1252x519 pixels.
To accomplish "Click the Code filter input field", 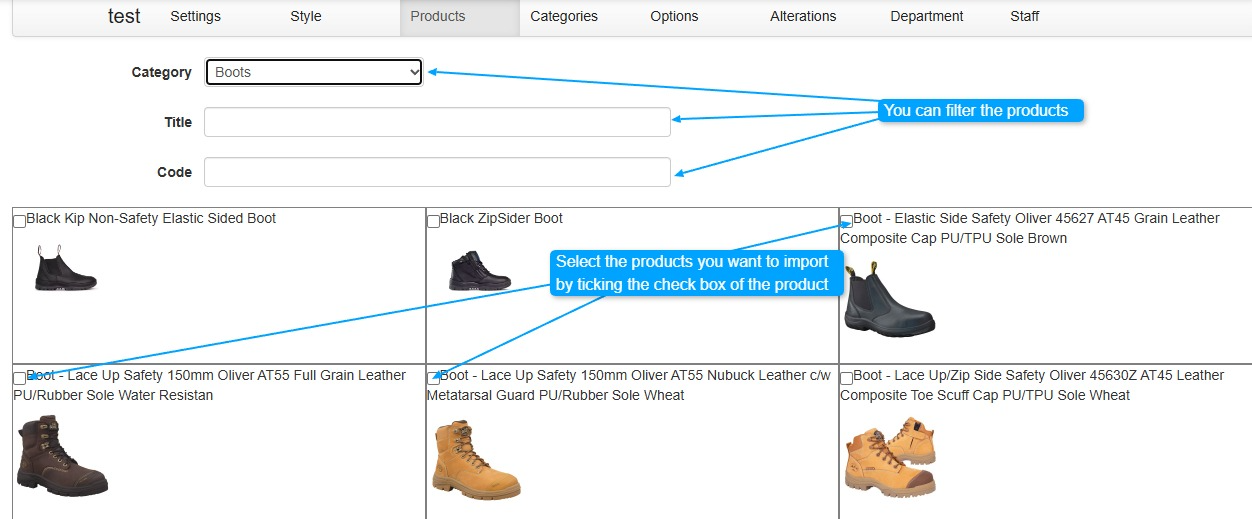I will click(x=437, y=172).
